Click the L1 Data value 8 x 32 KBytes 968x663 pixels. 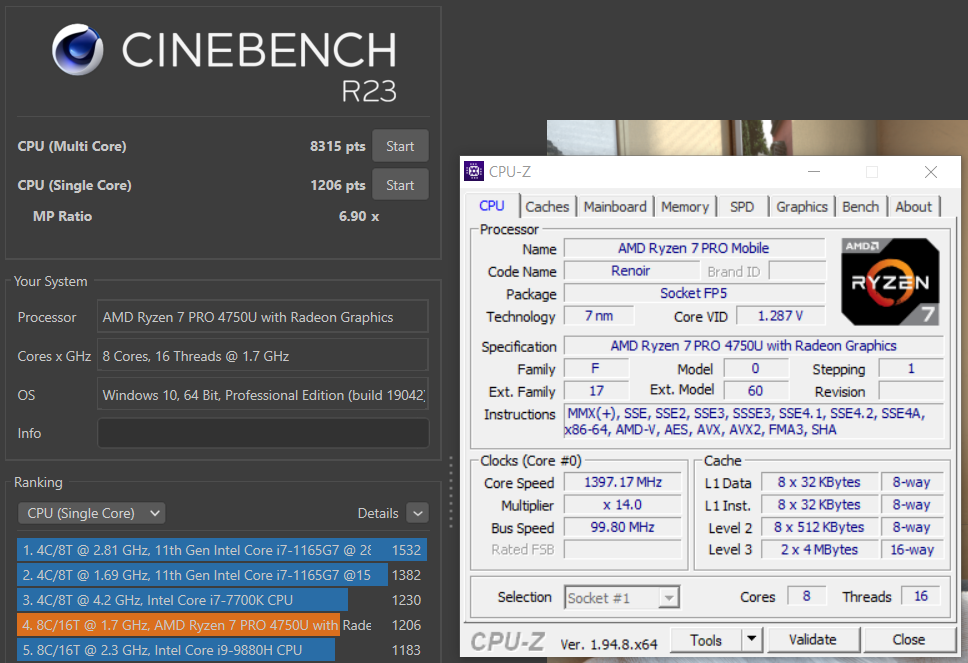tap(819, 482)
